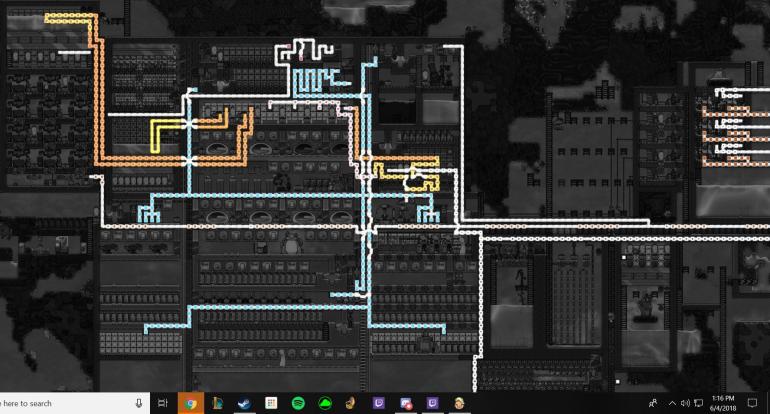770x414 pixels.
Task: Open the League of Legends taskbar icon
Action: click(x=217, y=403)
